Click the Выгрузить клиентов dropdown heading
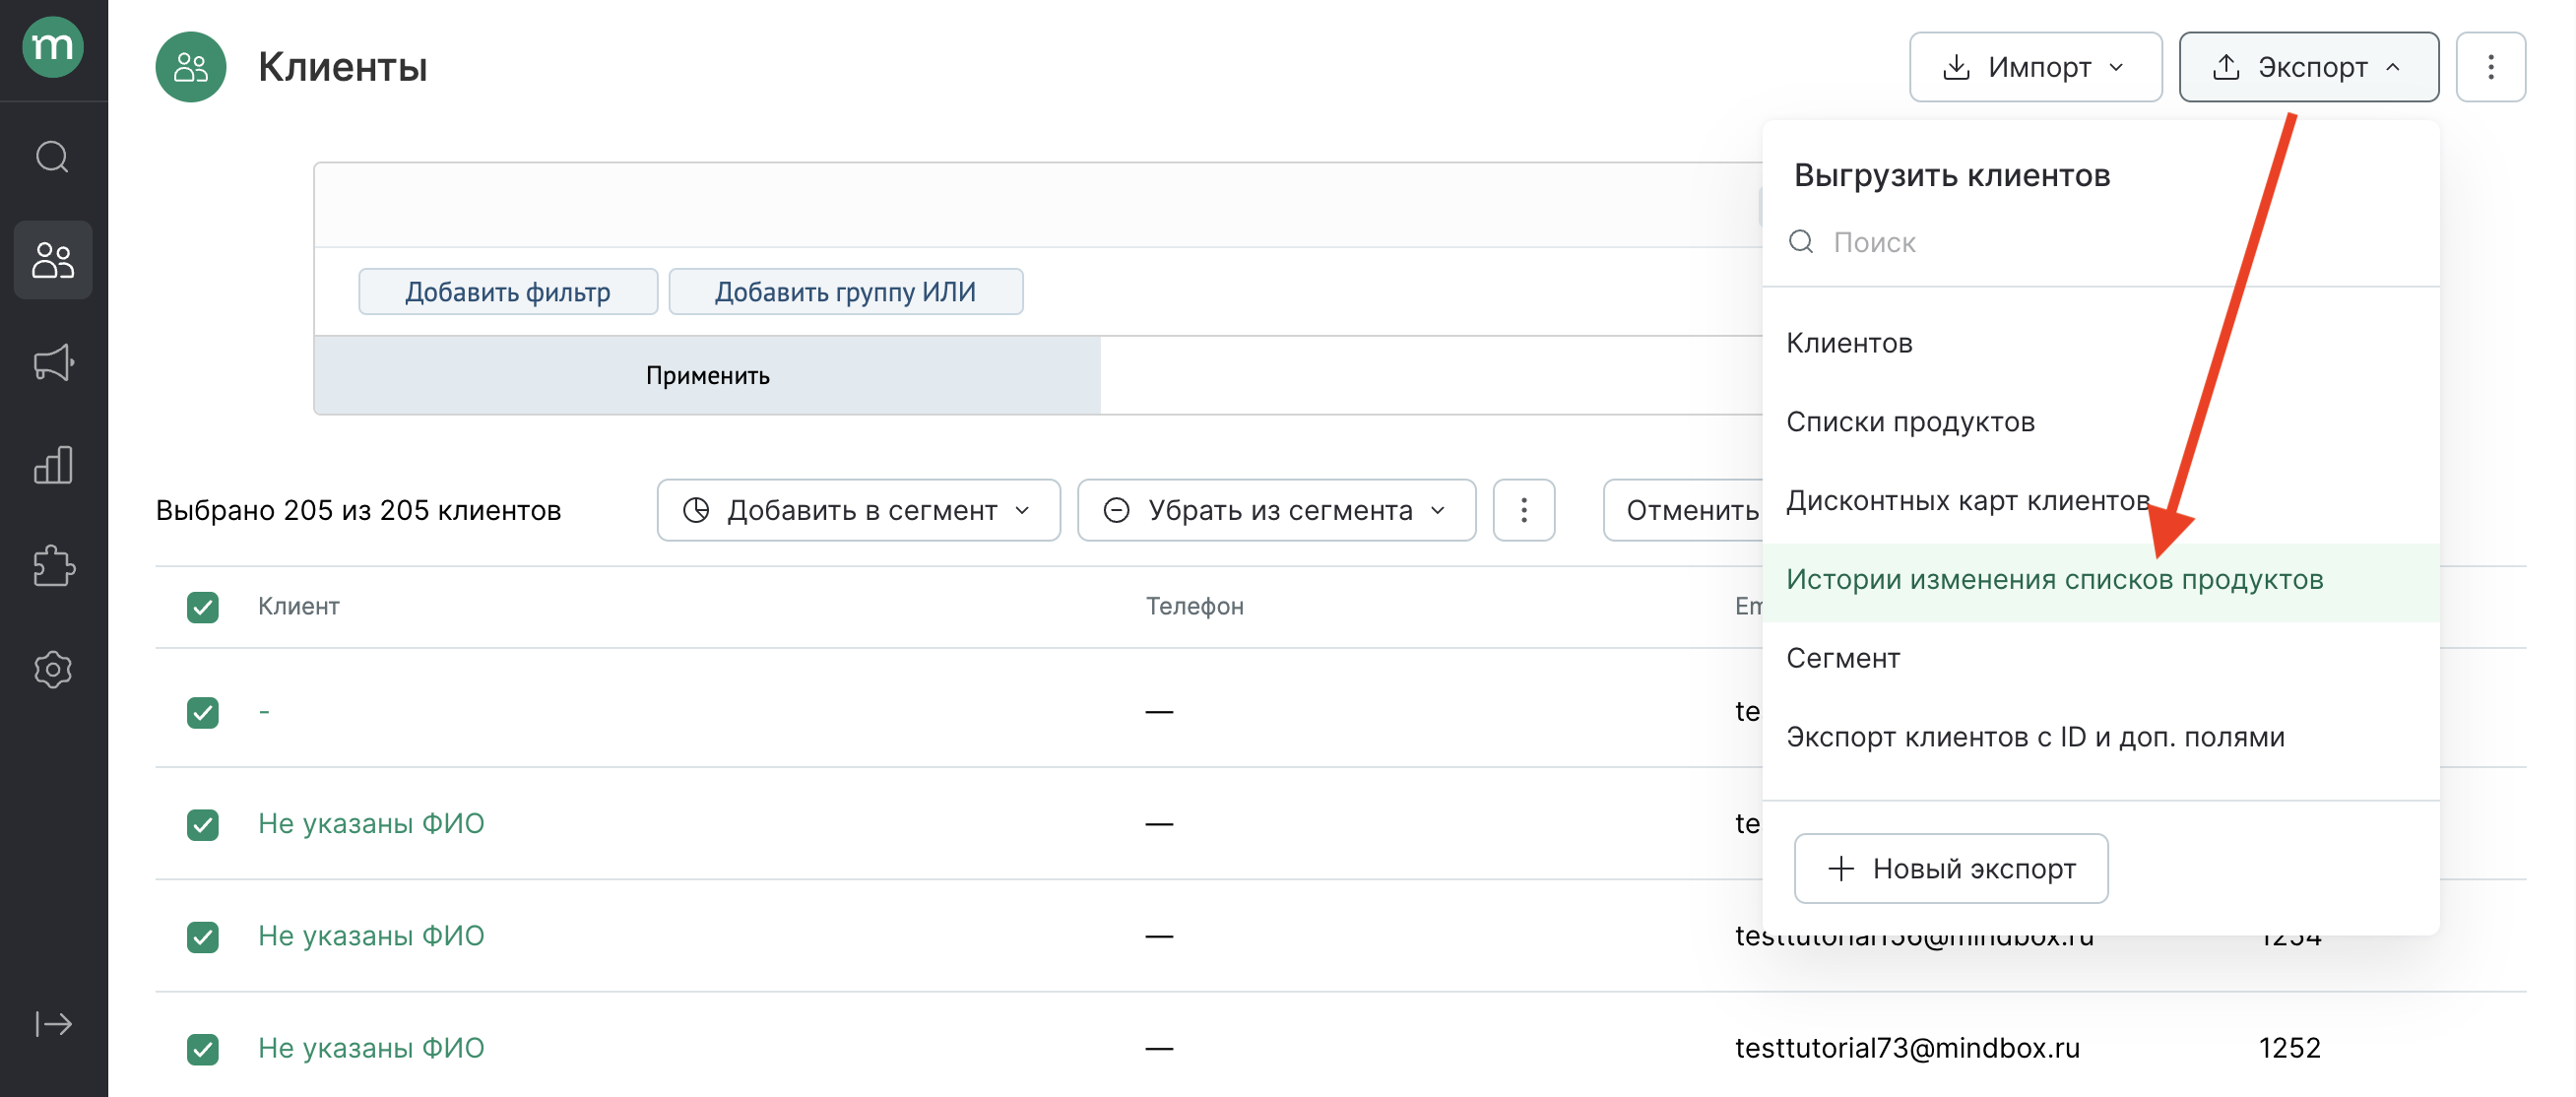 (x=1951, y=175)
